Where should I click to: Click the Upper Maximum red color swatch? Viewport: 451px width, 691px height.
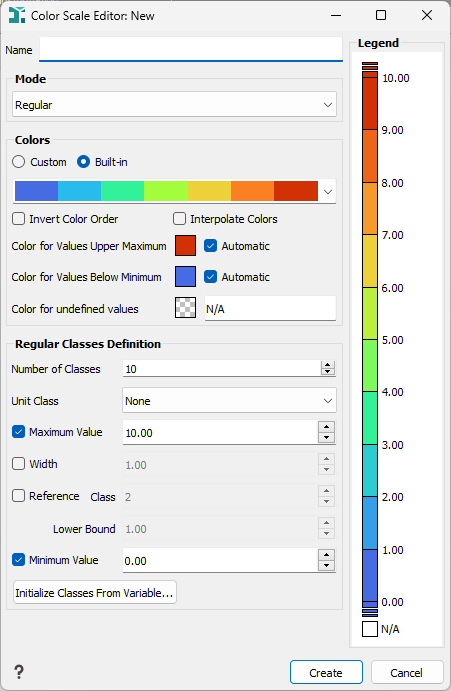point(186,245)
